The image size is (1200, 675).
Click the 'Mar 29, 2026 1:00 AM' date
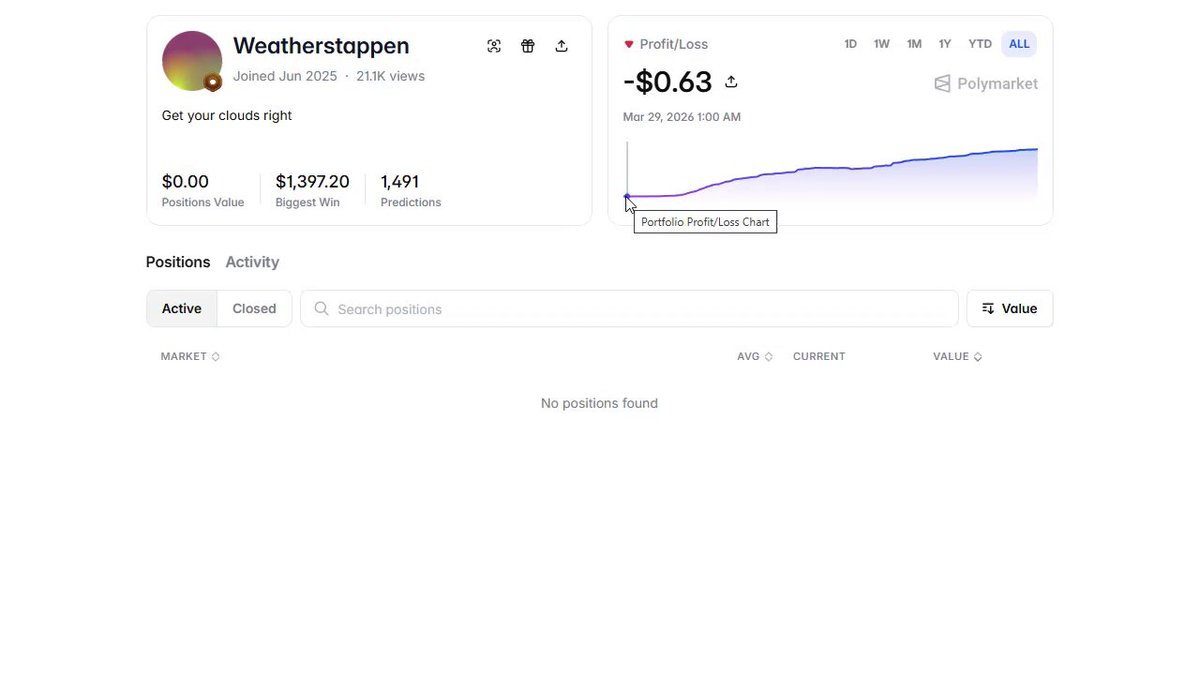tap(682, 117)
